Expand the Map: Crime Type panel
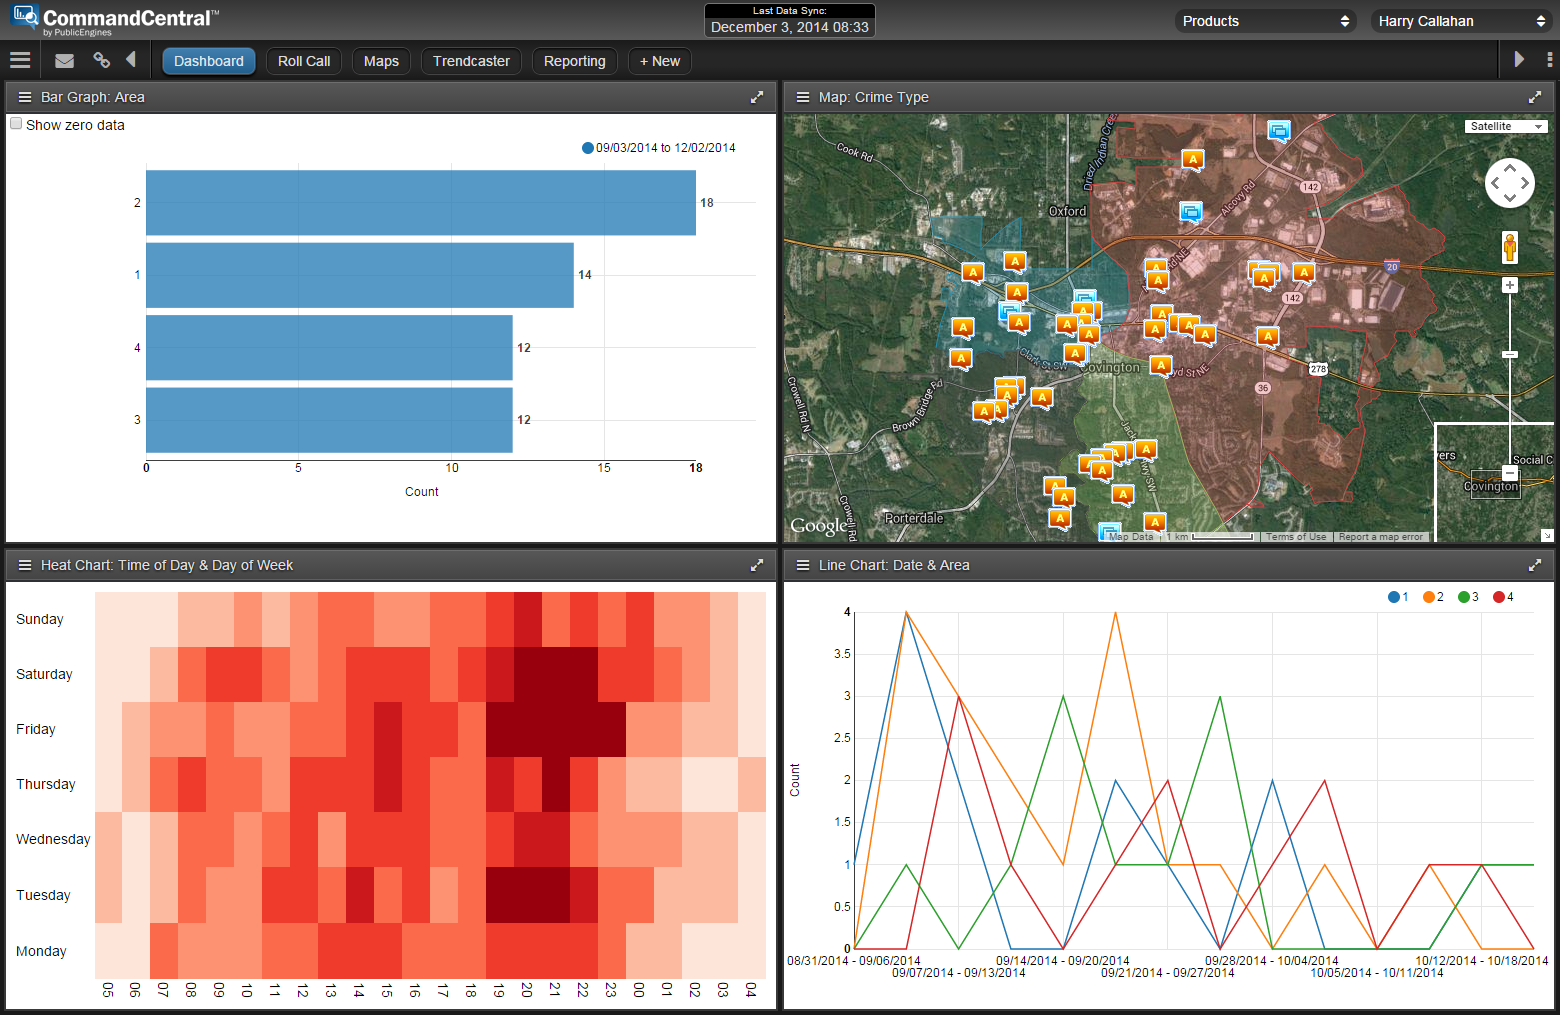This screenshot has width=1560, height=1015. pyautogui.click(x=1535, y=97)
